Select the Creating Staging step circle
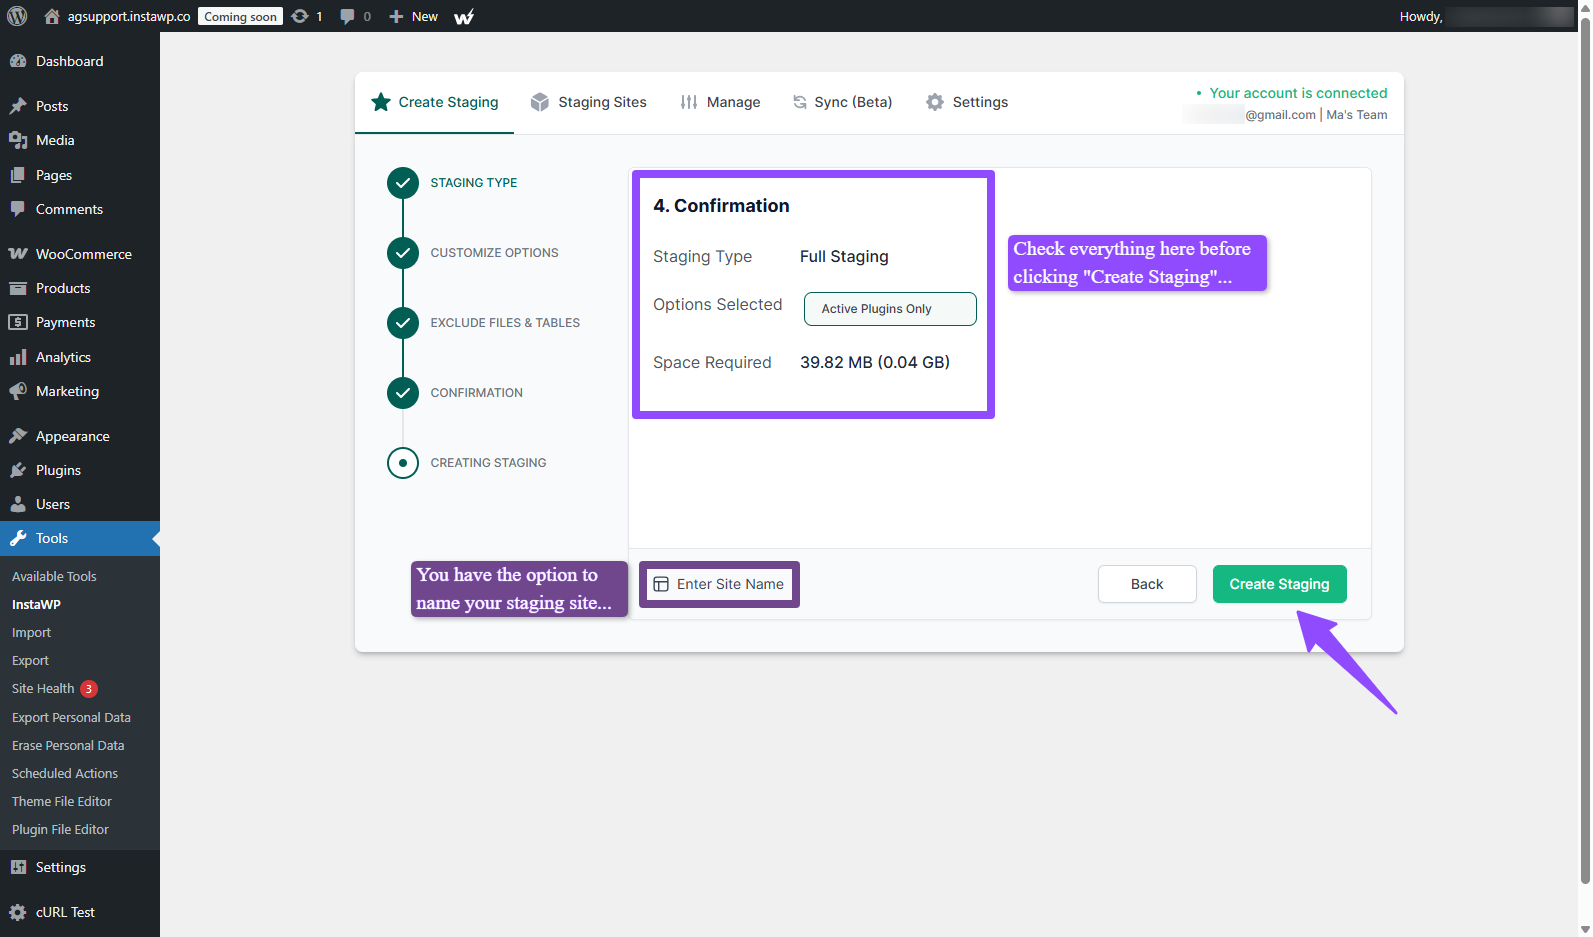1593x937 pixels. tap(403, 463)
